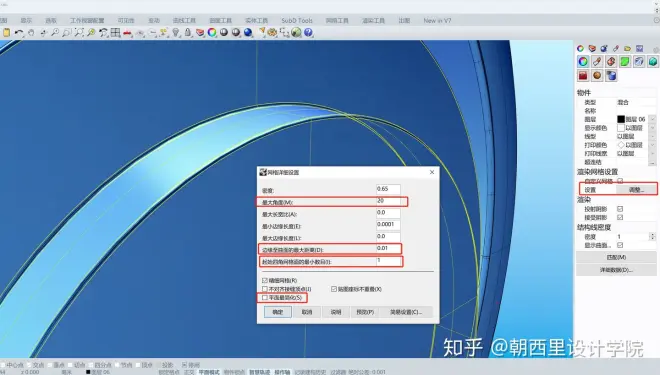Open the 曲线工具 toolbar tab
The height and width of the screenshot is (375, 660).
[184, 21]
